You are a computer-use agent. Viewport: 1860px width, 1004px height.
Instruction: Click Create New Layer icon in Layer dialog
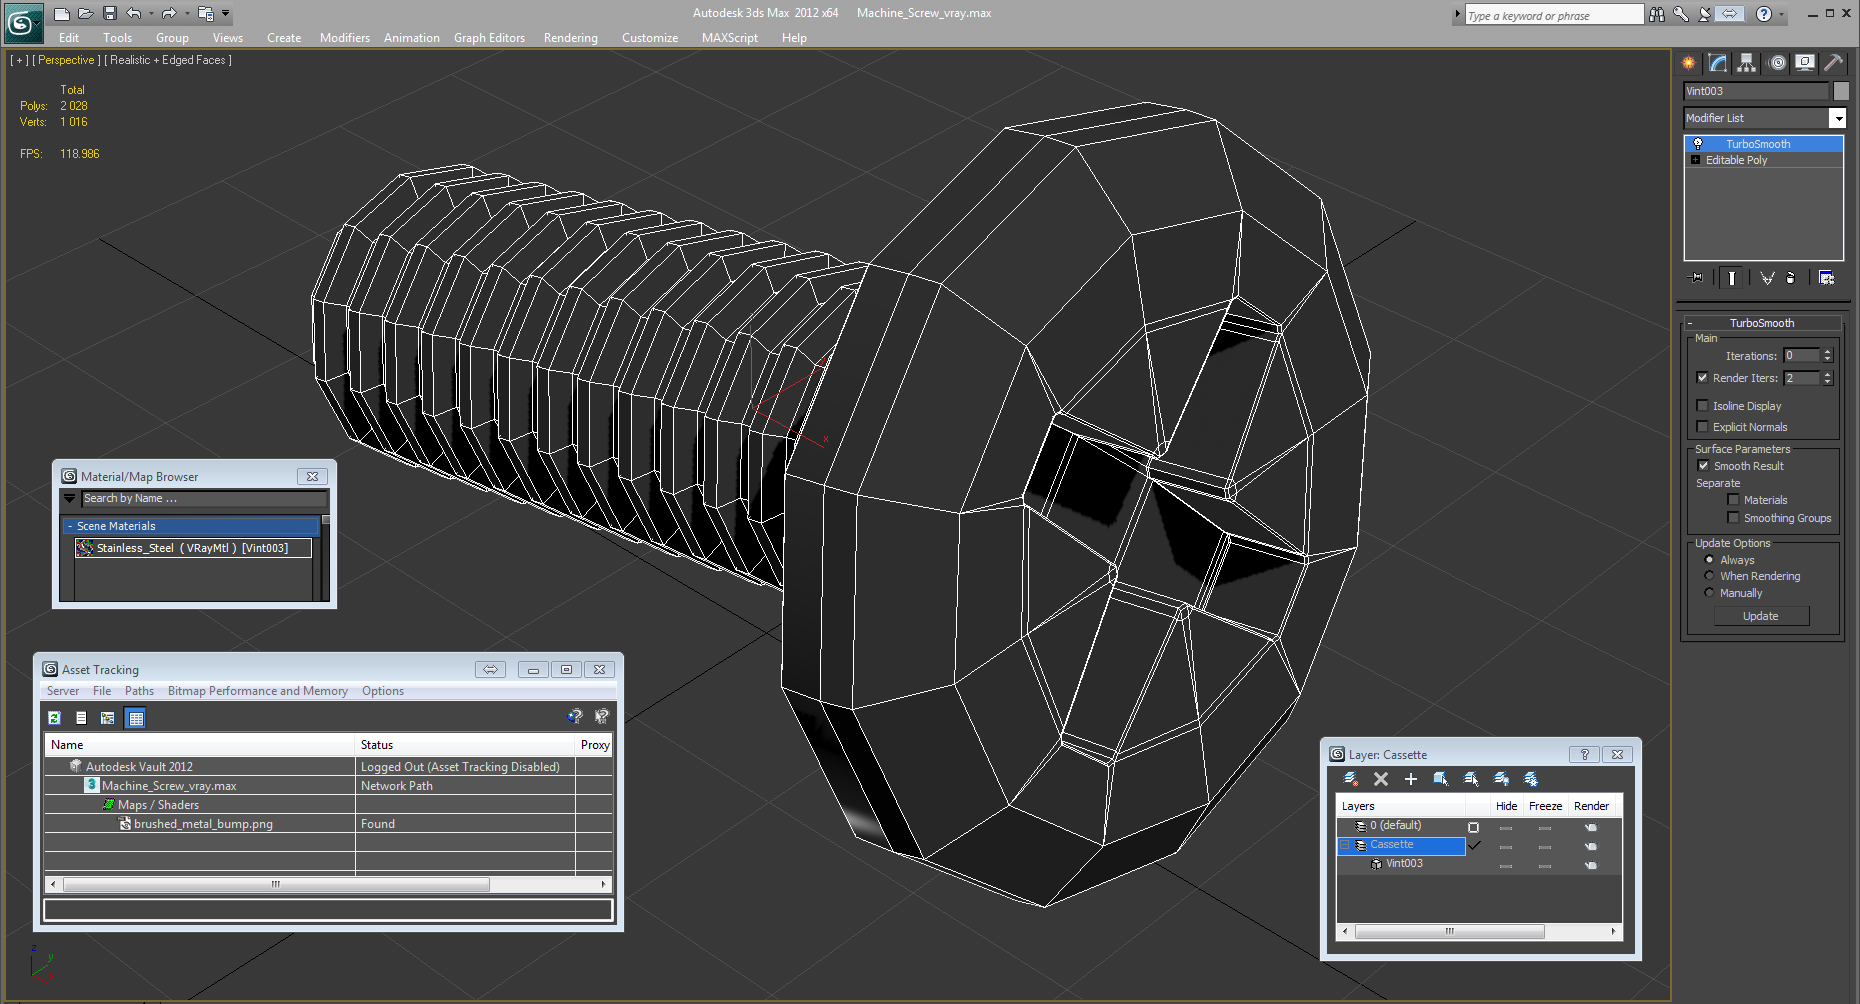[x=1351, y=779]
